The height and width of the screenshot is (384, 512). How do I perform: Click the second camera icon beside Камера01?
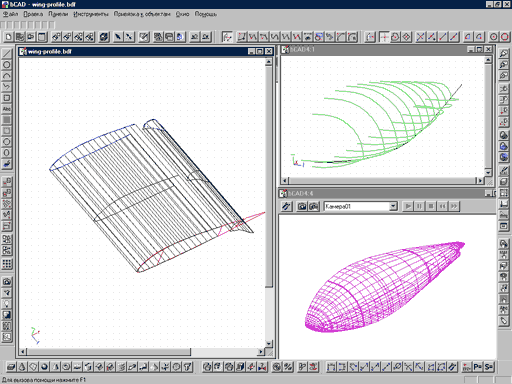click(x=313, y=206)
